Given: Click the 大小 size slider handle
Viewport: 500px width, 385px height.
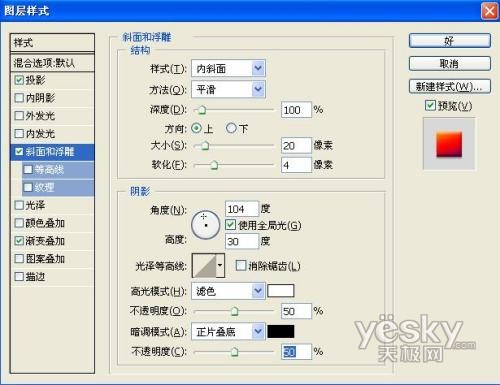Looking at the screenshot, I should coord(205,145).
